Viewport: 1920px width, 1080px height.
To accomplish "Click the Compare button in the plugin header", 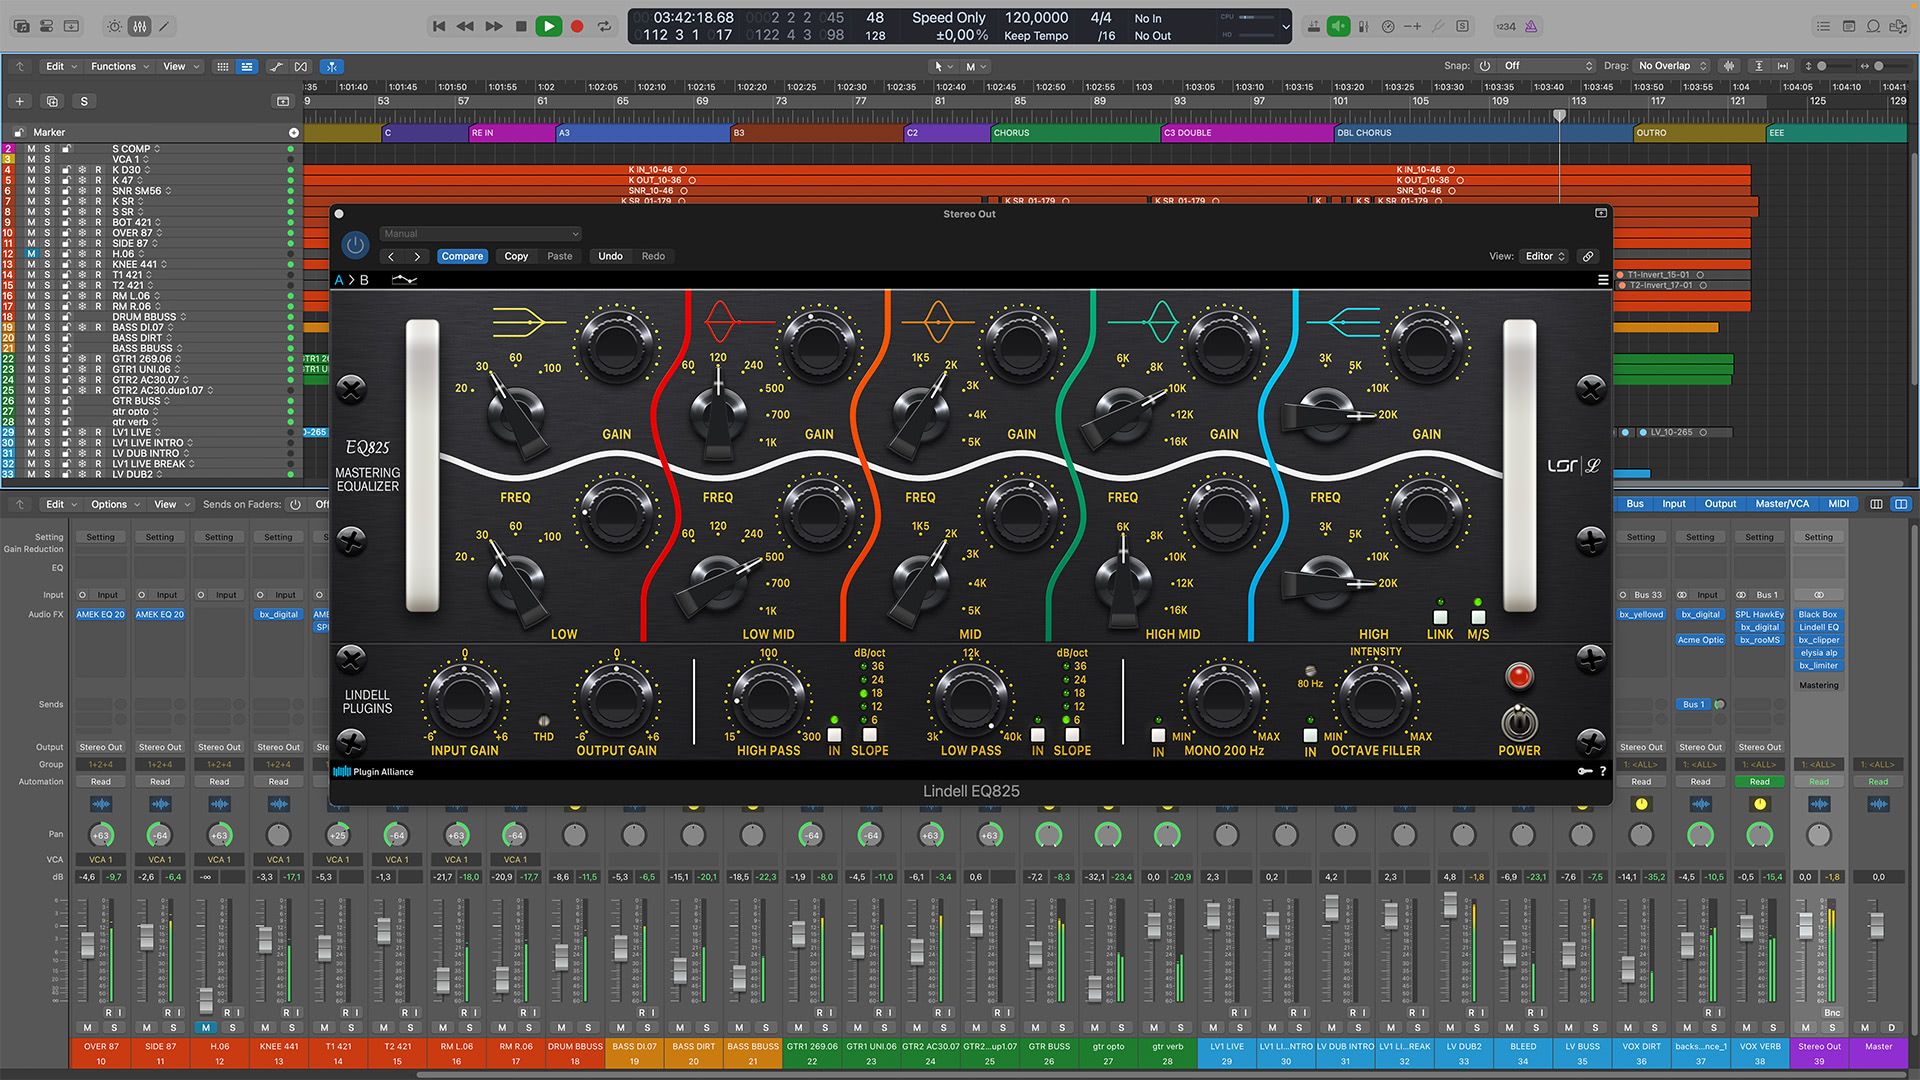I will pyautogui.click(x=462, y=256).
